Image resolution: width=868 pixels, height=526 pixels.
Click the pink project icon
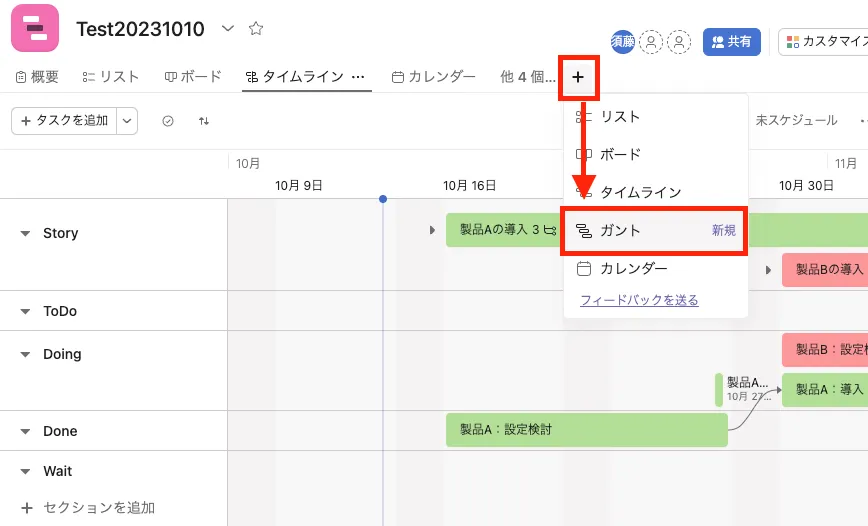[35, 28]
